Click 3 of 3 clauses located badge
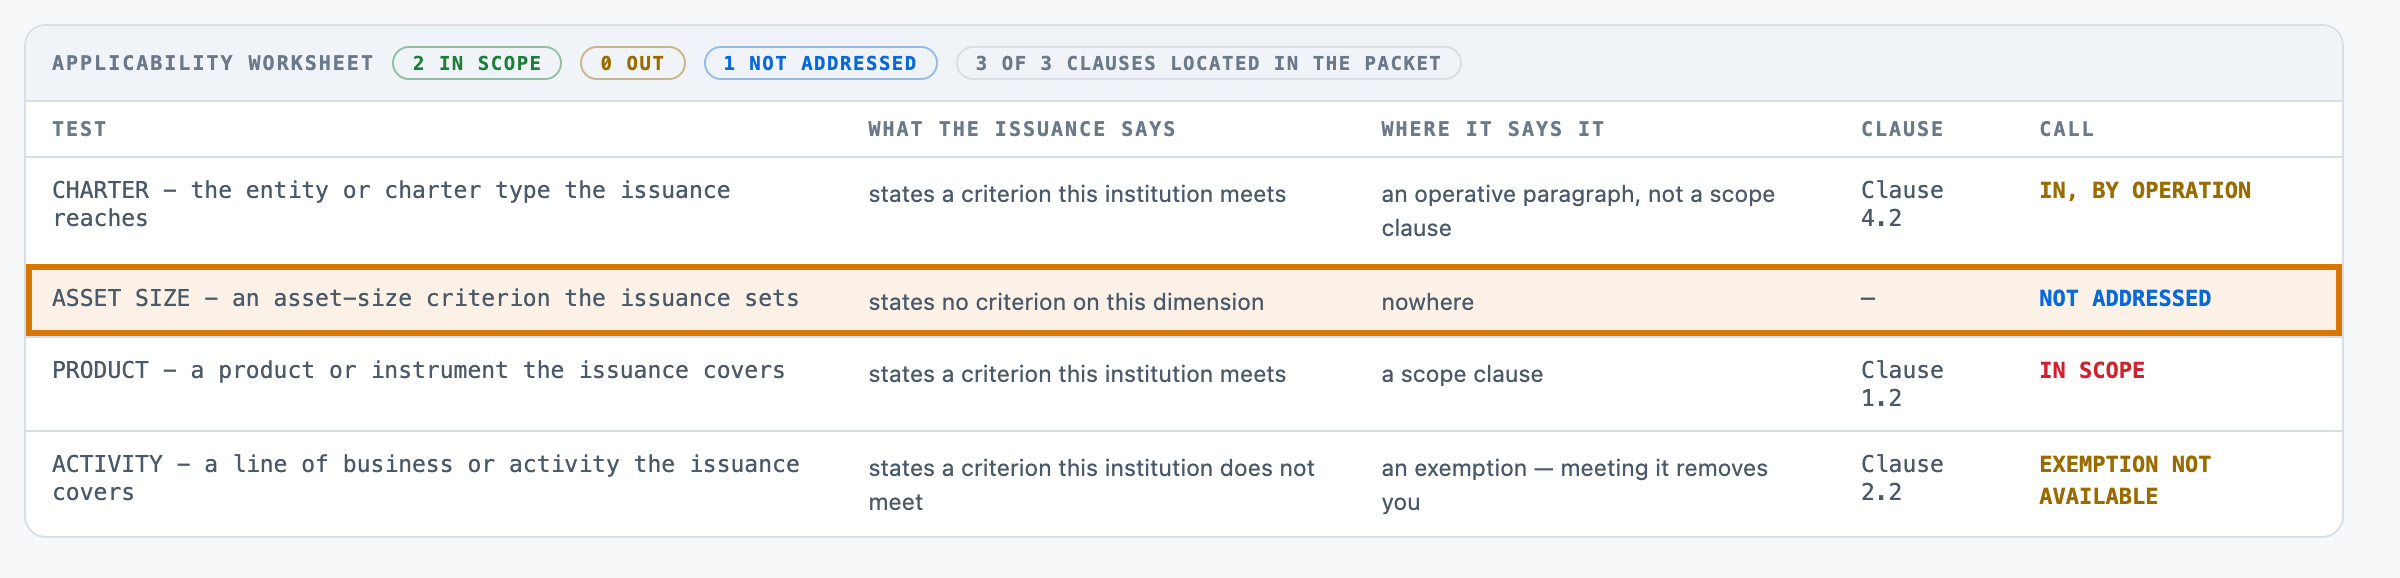 1208,63
